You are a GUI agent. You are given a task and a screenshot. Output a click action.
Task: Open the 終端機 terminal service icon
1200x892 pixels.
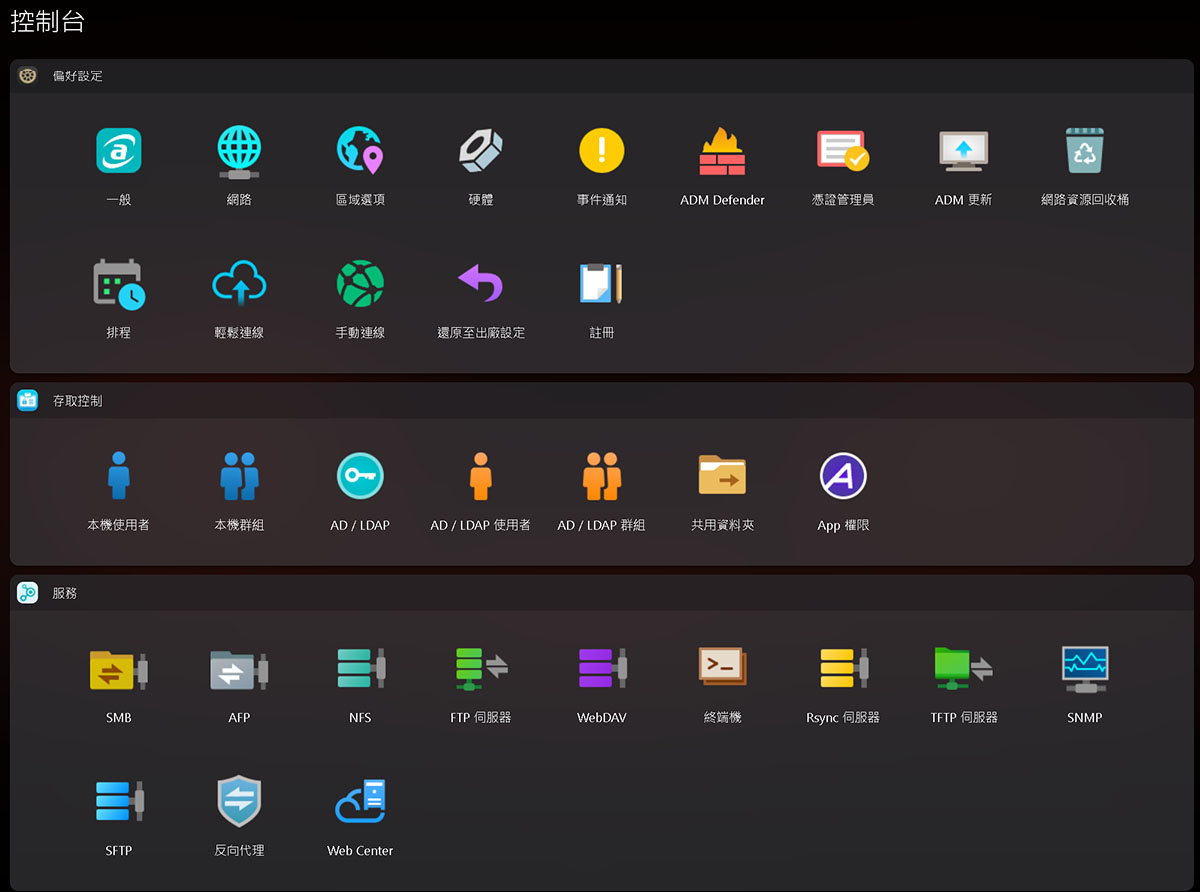(x=722, y=668)
